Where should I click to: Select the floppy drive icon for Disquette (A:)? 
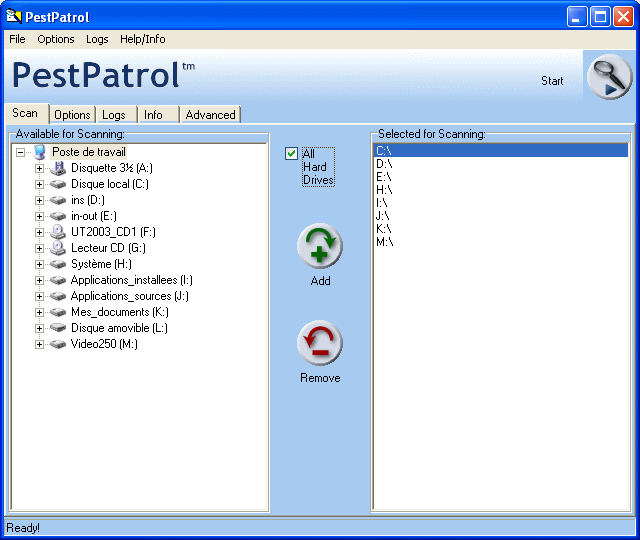coord(58,168)
